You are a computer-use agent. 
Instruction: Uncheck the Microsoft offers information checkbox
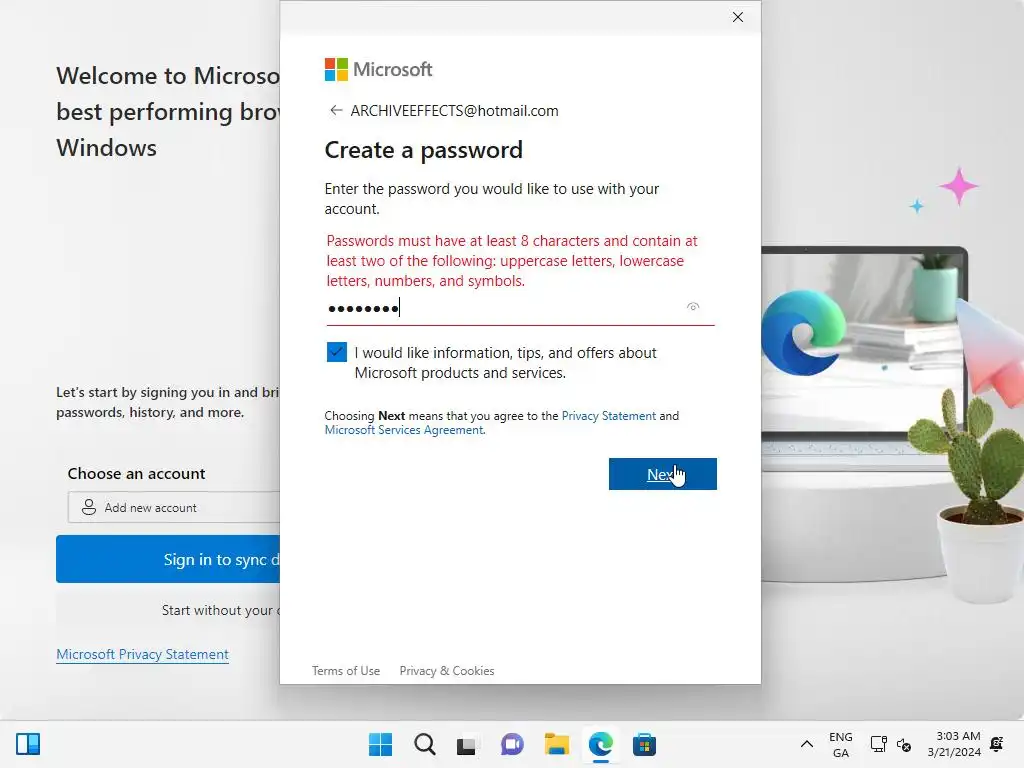pos(337,352)
